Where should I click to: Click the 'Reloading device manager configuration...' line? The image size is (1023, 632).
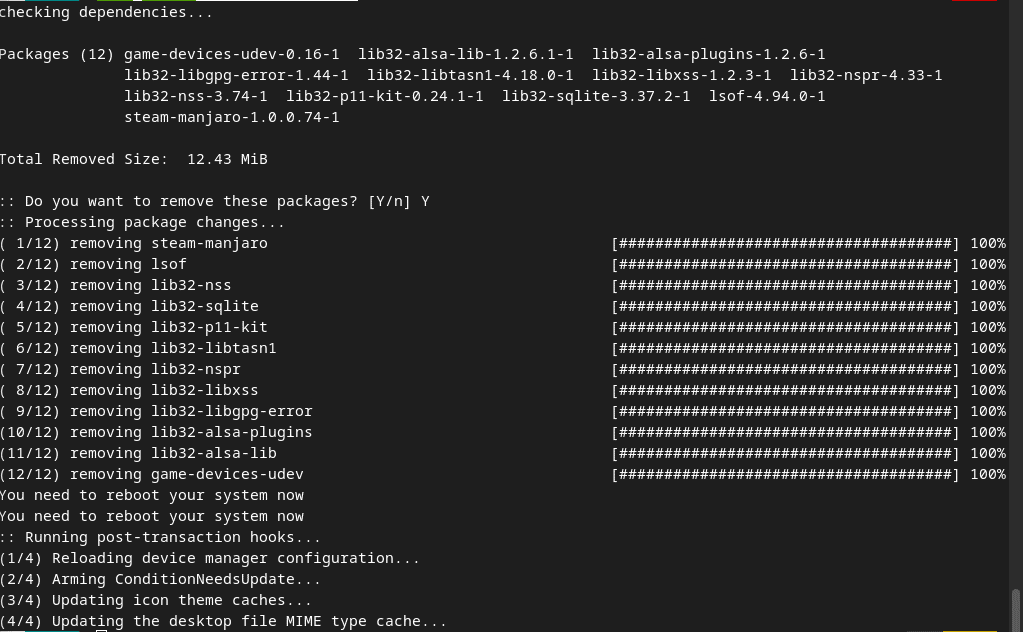click(210, 558)
